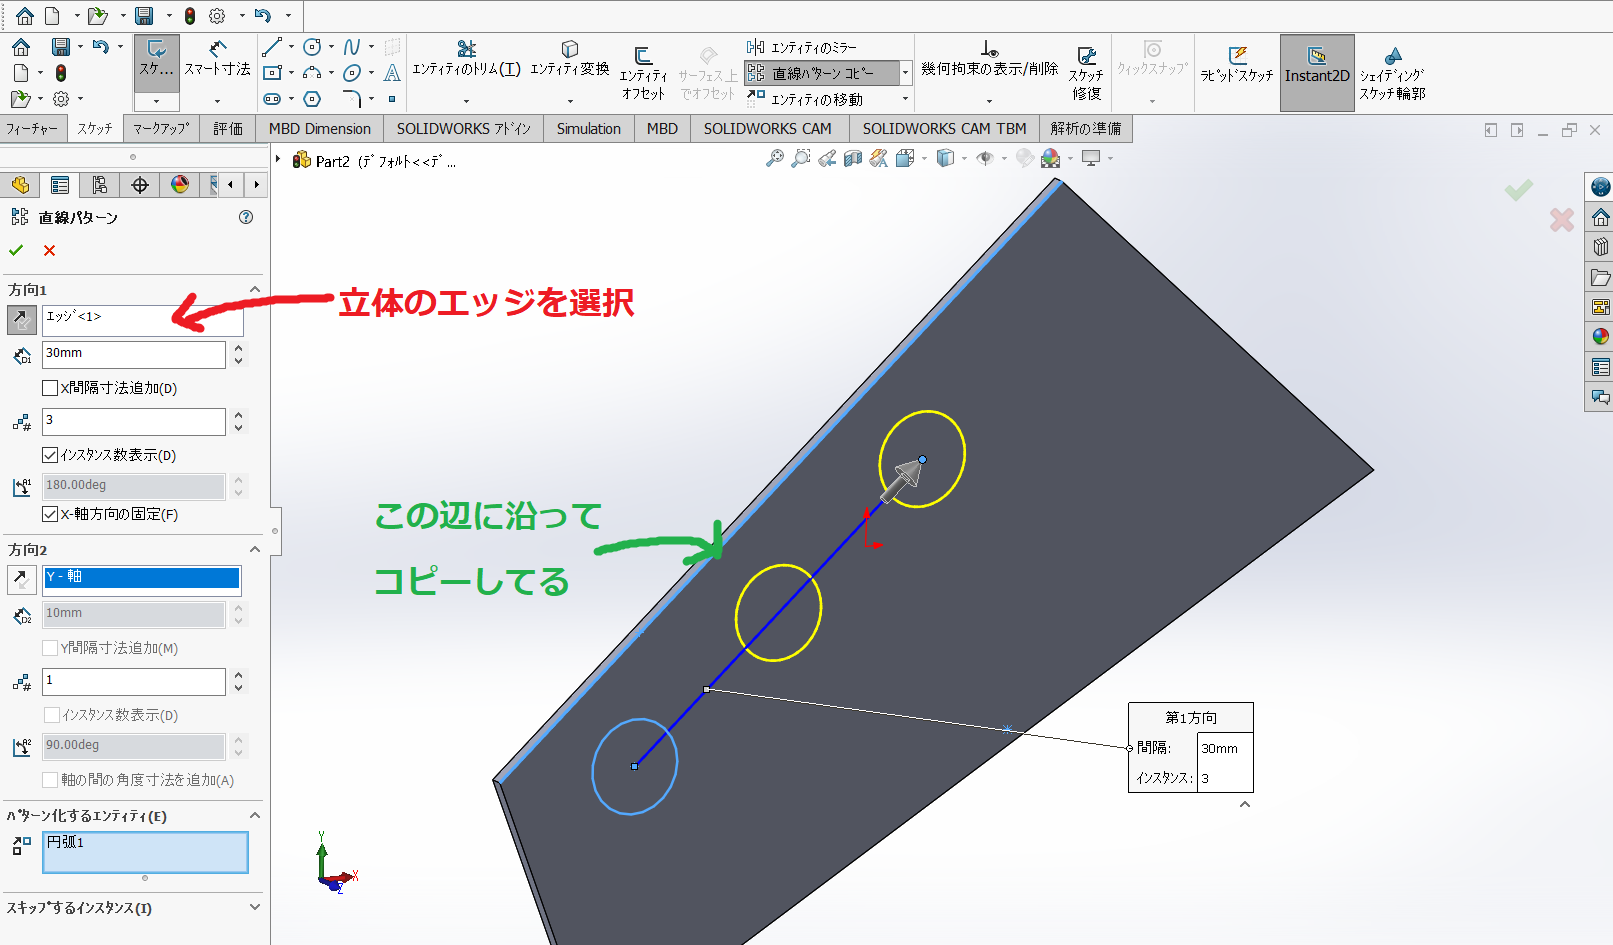Toggle Direction 1 インスタンス数表示(D) checkbox
1613x945 pixels.
click(x=50, y=455)
